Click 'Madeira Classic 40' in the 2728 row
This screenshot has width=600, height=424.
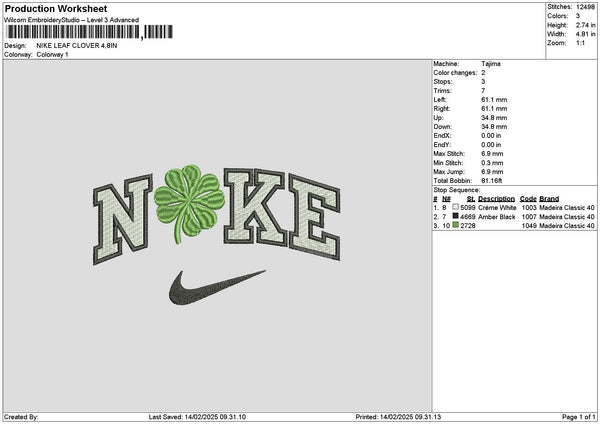[567, 226]
